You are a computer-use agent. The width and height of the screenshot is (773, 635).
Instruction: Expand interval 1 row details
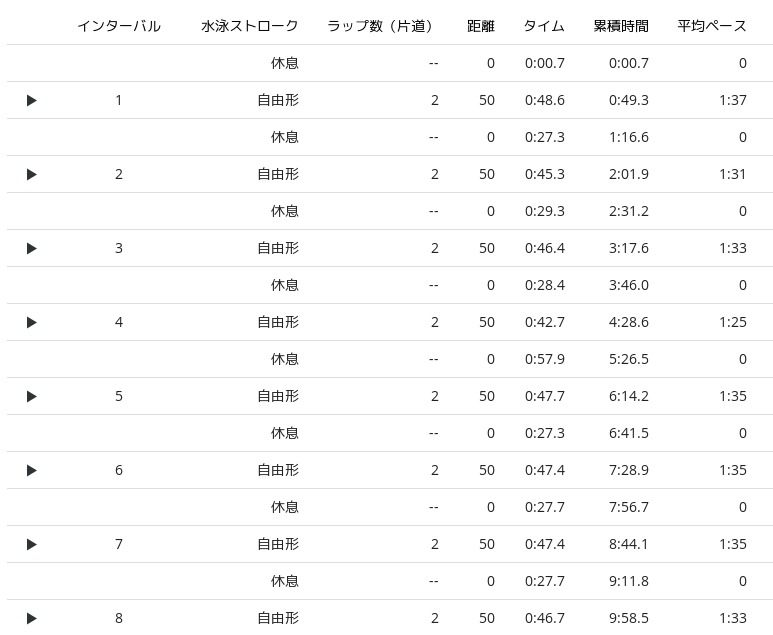(32, 100)
